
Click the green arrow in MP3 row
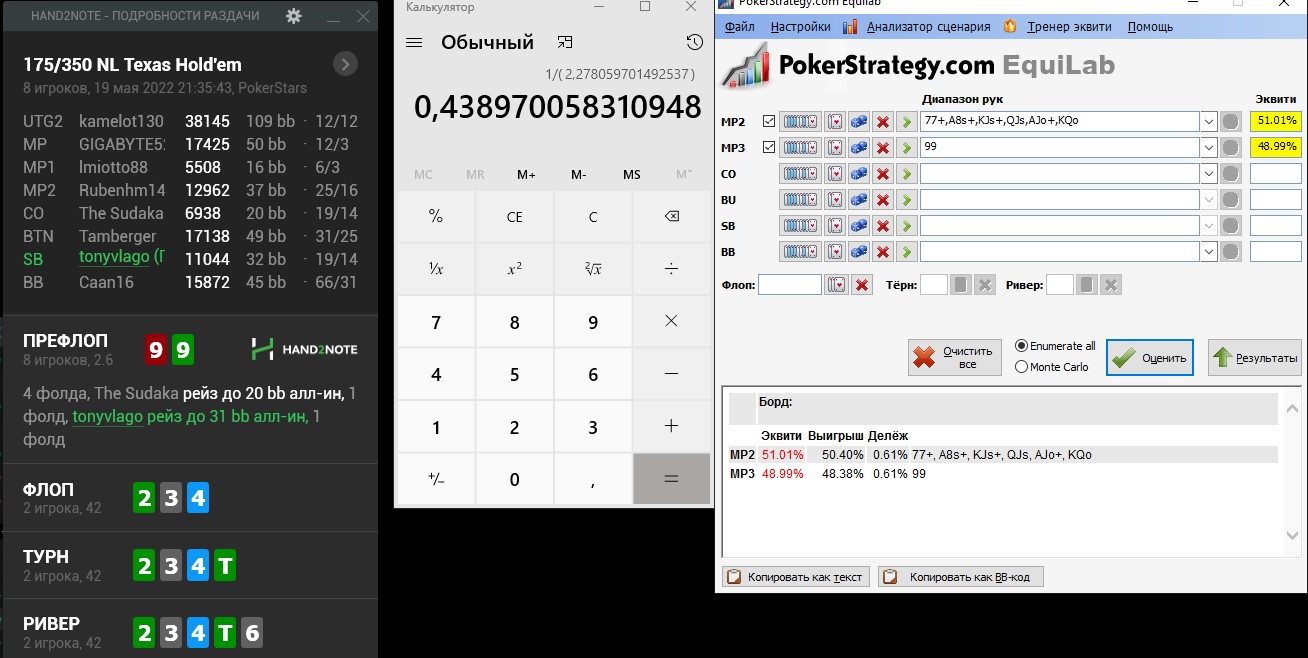coord(907,147)
